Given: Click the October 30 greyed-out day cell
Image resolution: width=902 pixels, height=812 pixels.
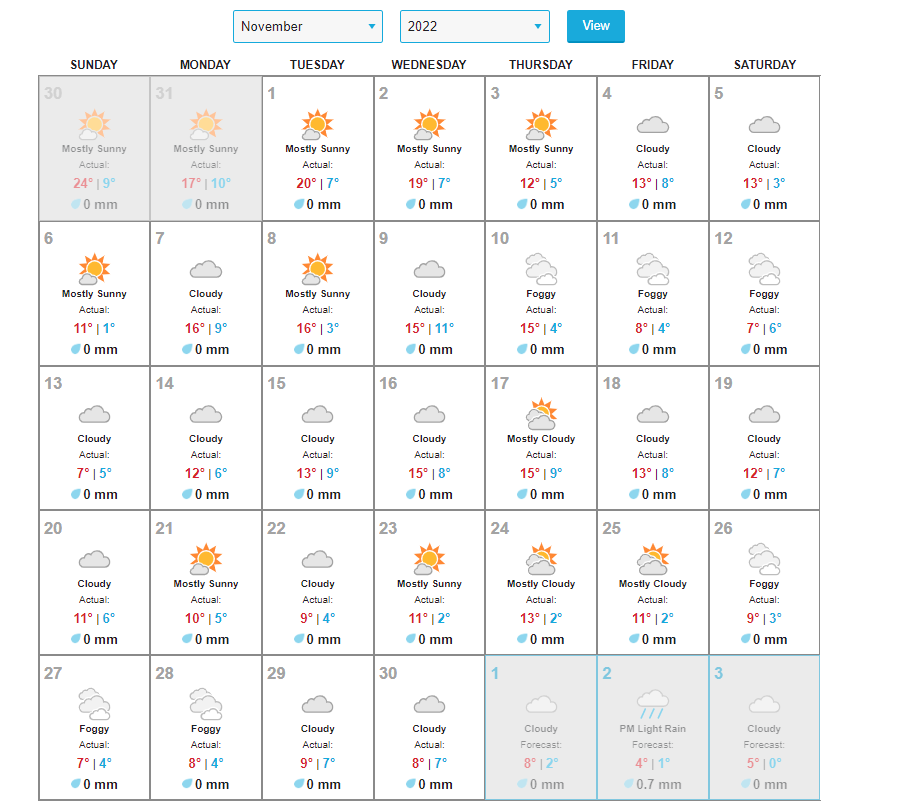Looking at the screenshot, I should click(x=94, y=148).
